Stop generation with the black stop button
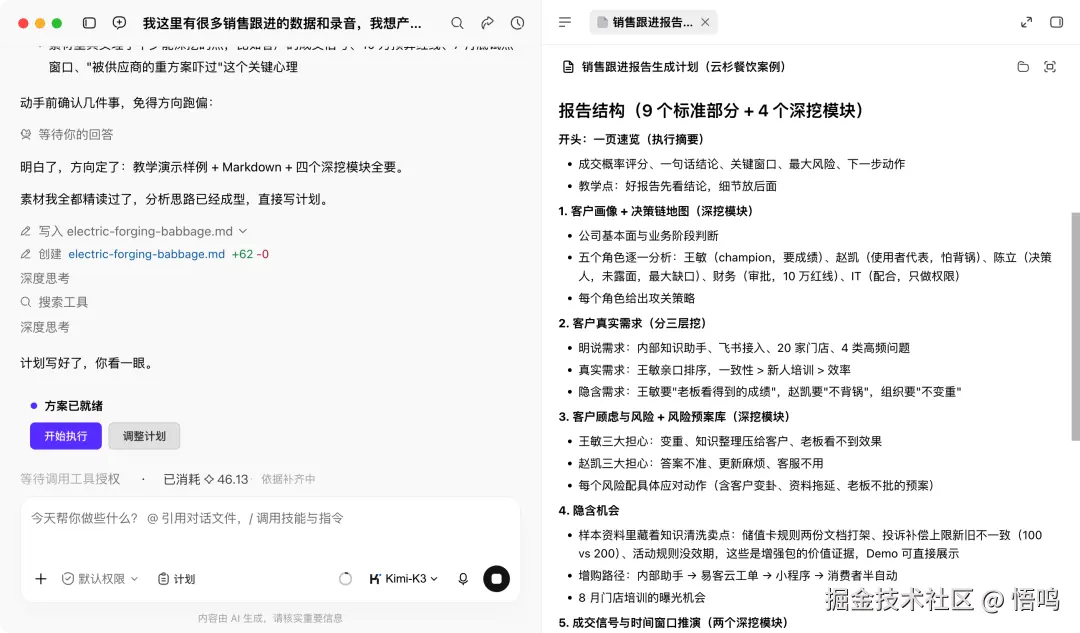This screenshot has width=1080, height=633. 496,579
